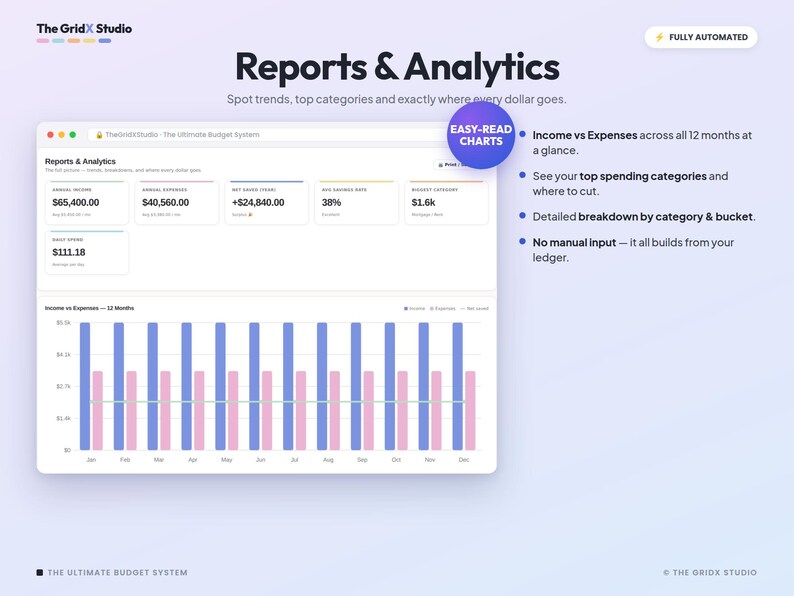The height and width of the screenshot is (596, 794).
Task: Open the Annual Expenses card
Action: [x=177, y=203]
